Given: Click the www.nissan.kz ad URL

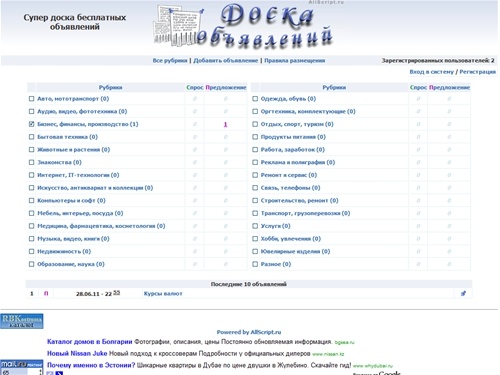Looking at the screenshot, I should point(328,354).
